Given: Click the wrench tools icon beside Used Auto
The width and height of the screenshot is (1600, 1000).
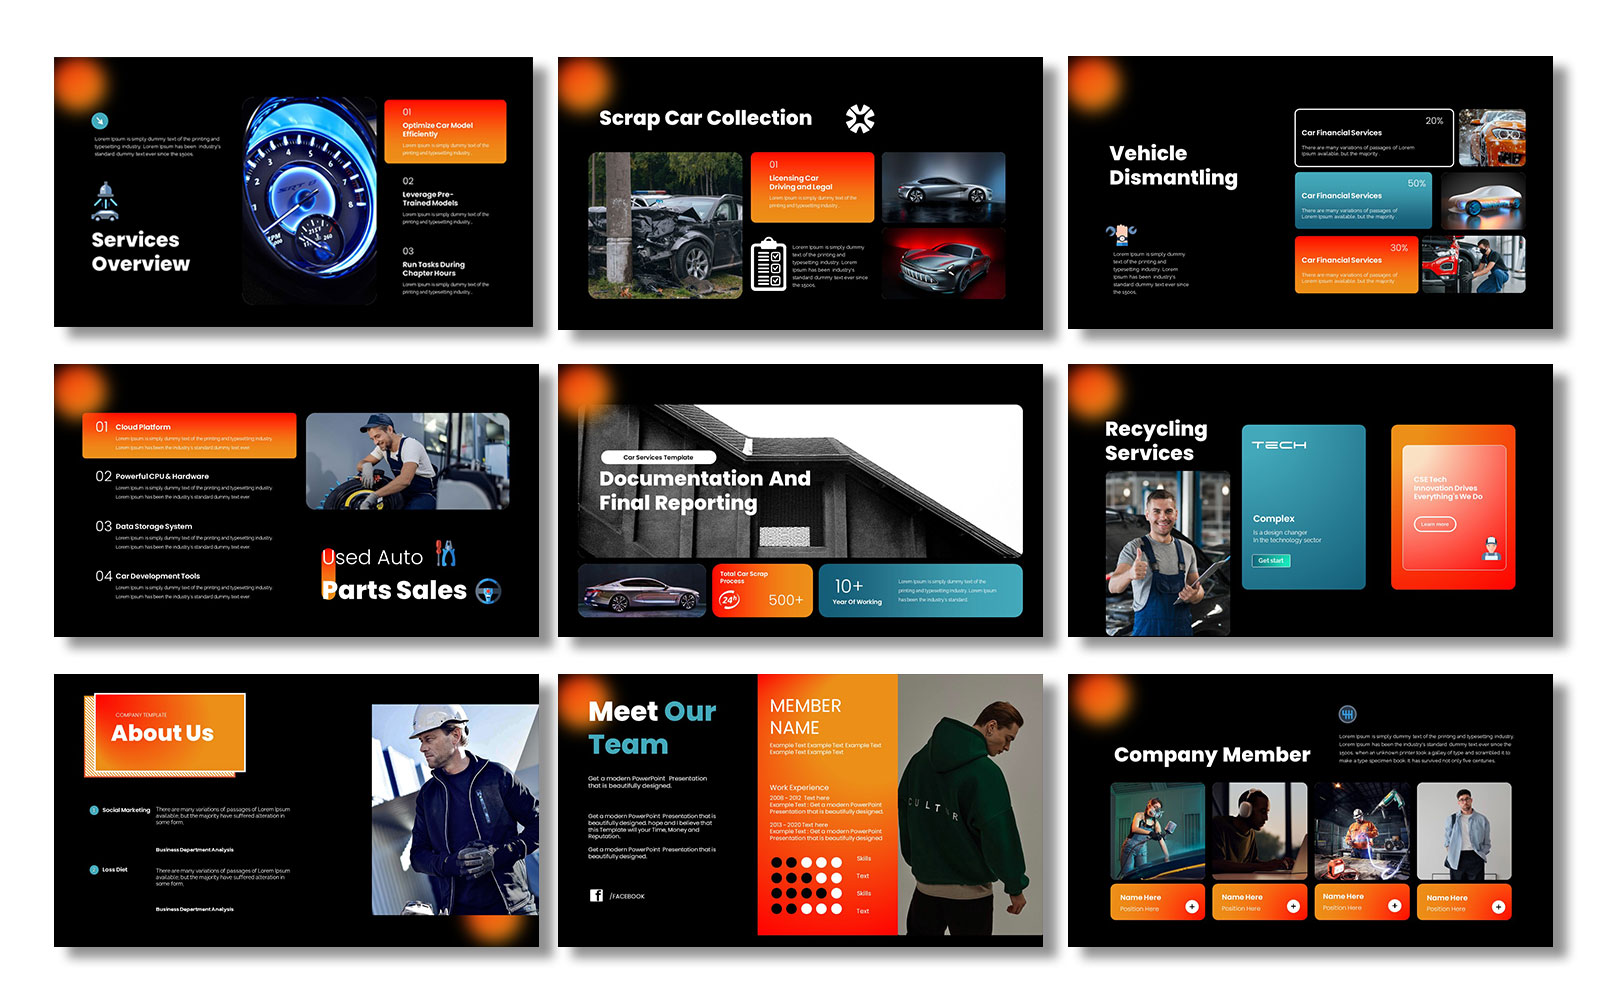Looking at the screenshot, I should (446, 554).
